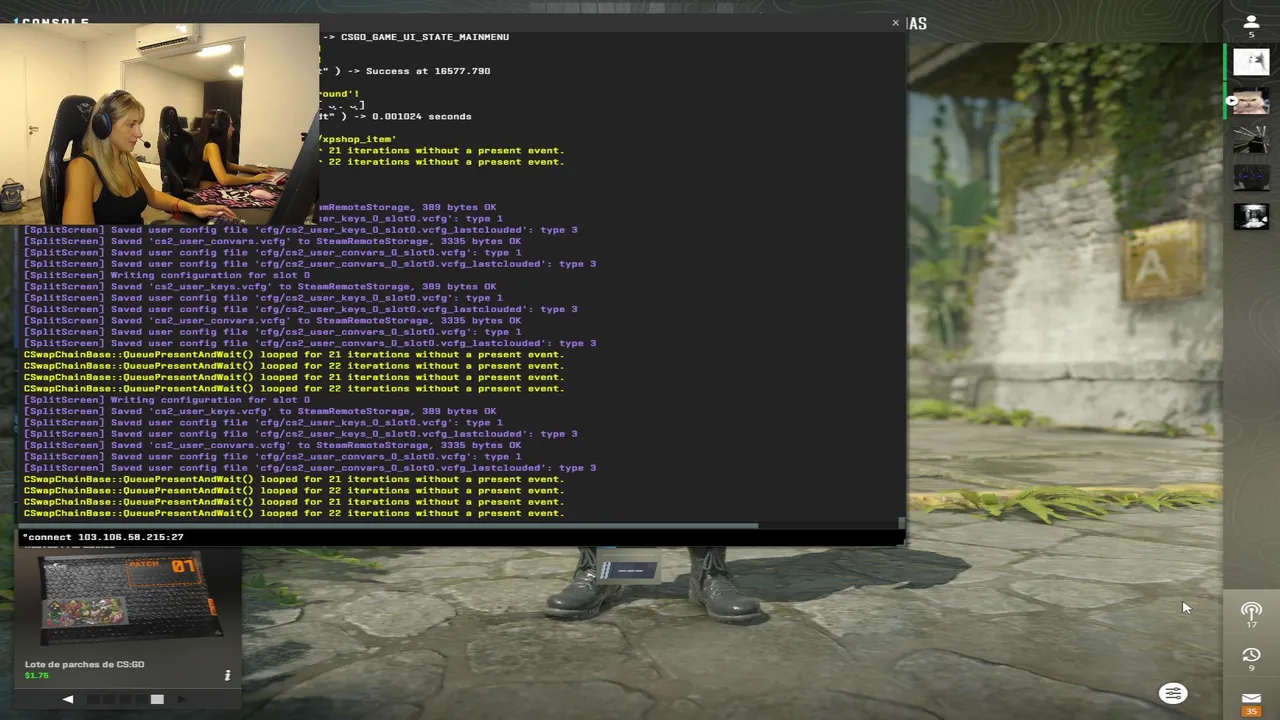Select the friend avatar with radiating lines
Viewport: 1280px width, 720px height.
(1251, 140)
